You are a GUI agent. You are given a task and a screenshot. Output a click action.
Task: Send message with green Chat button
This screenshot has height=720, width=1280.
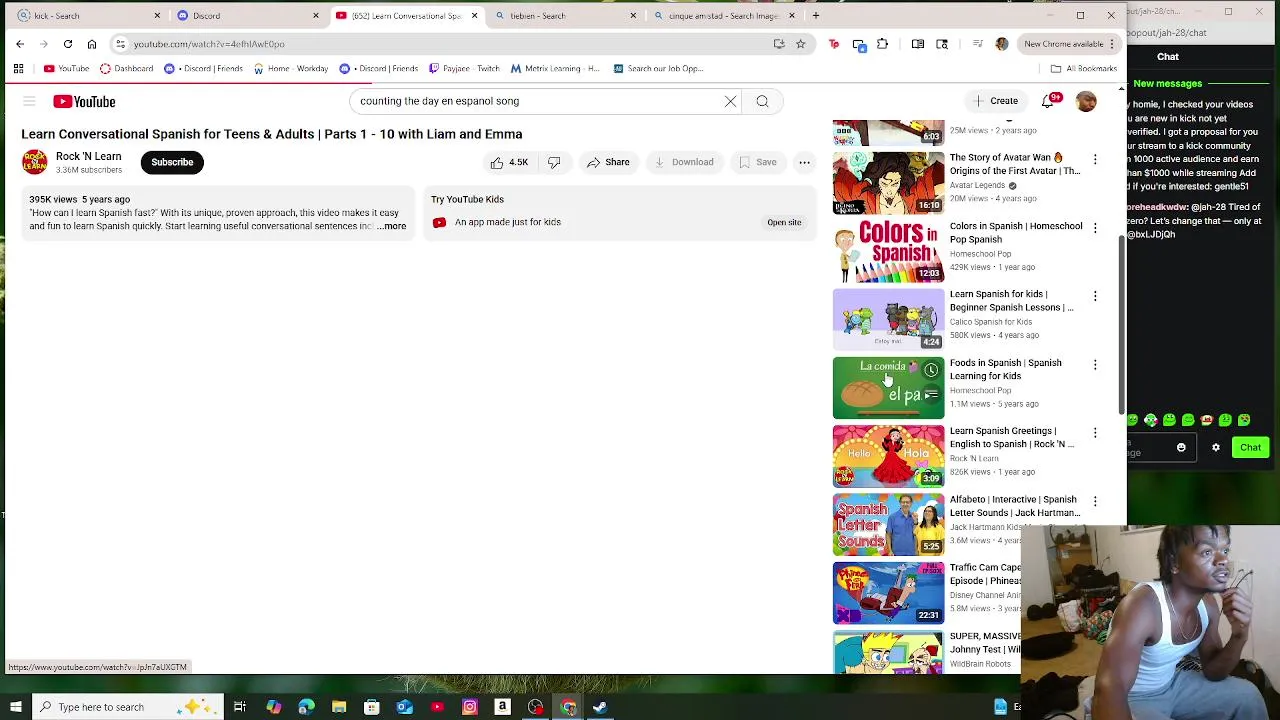pos(1251,448)
